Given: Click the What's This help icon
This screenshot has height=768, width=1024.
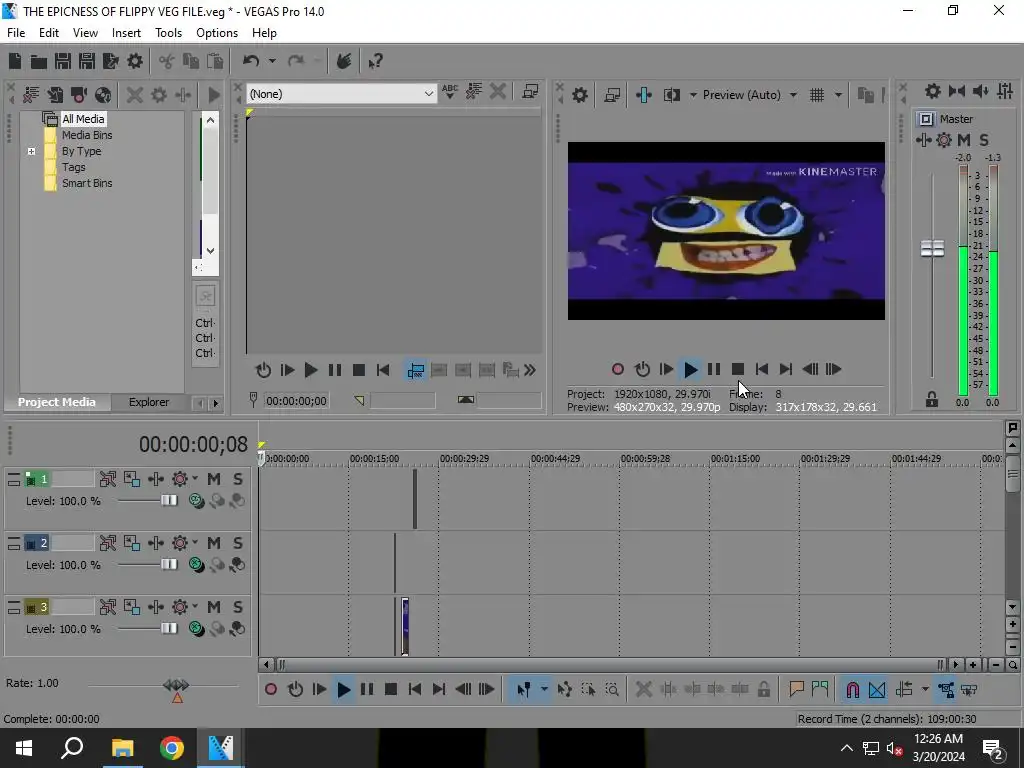Looking at the screenshot, I should click(x=375, y=61).
